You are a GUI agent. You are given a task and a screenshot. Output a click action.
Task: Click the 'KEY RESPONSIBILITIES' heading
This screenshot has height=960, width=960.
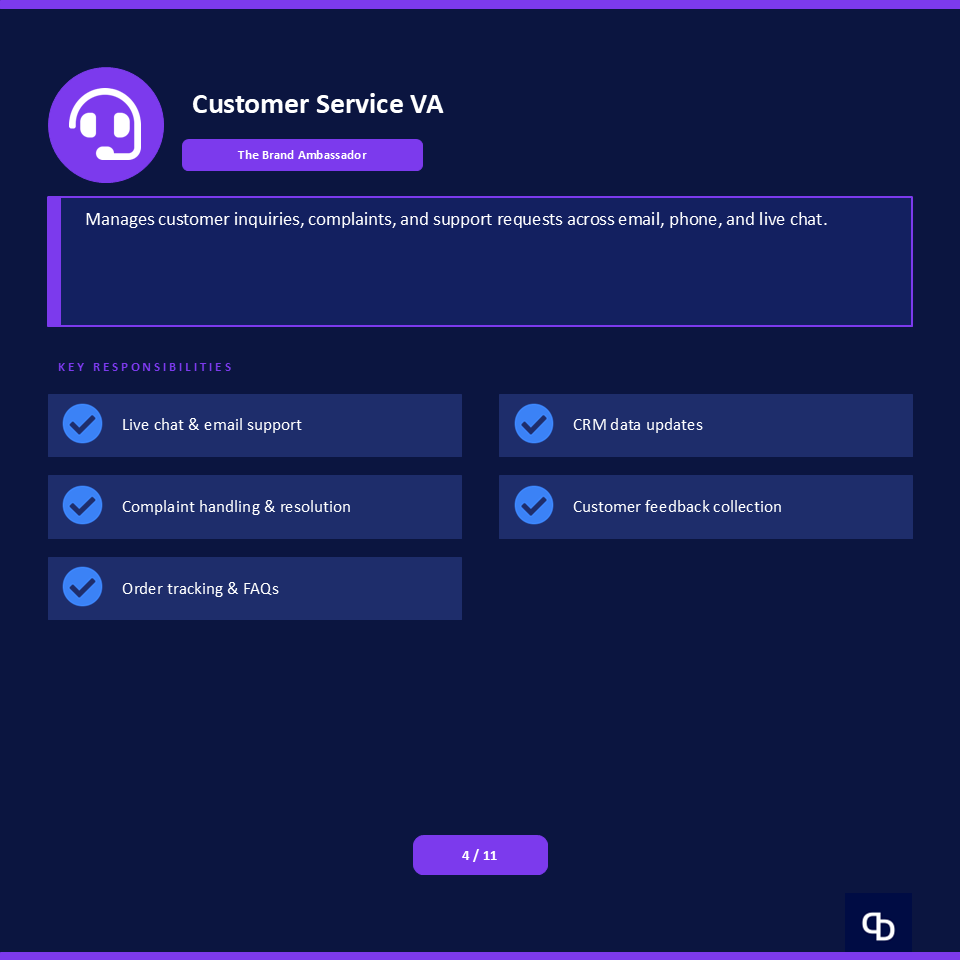point(145,367)
